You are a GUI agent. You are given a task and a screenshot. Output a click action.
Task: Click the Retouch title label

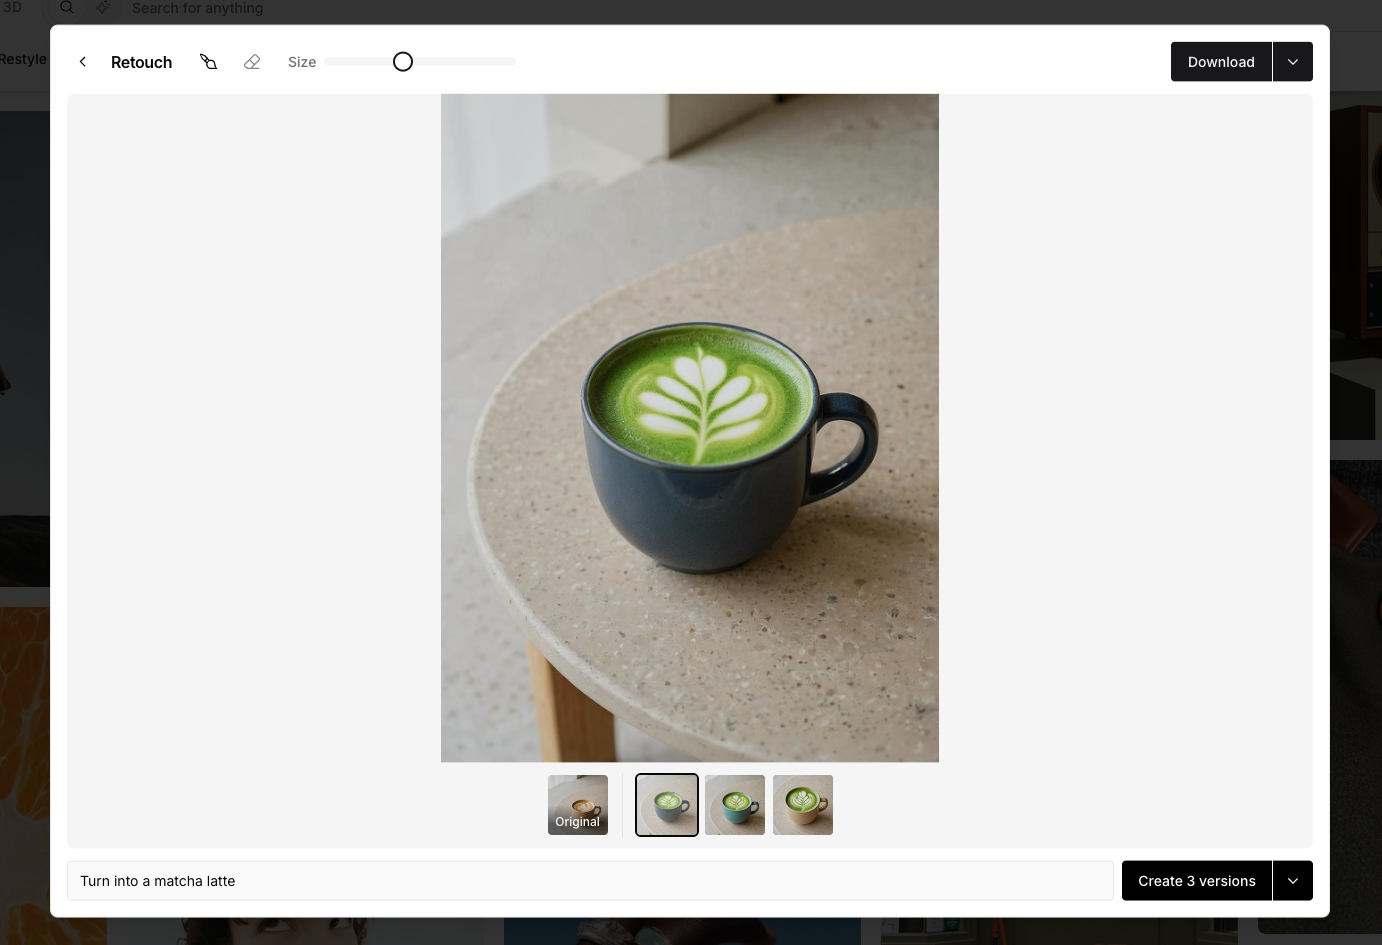[x=141, y=62]
